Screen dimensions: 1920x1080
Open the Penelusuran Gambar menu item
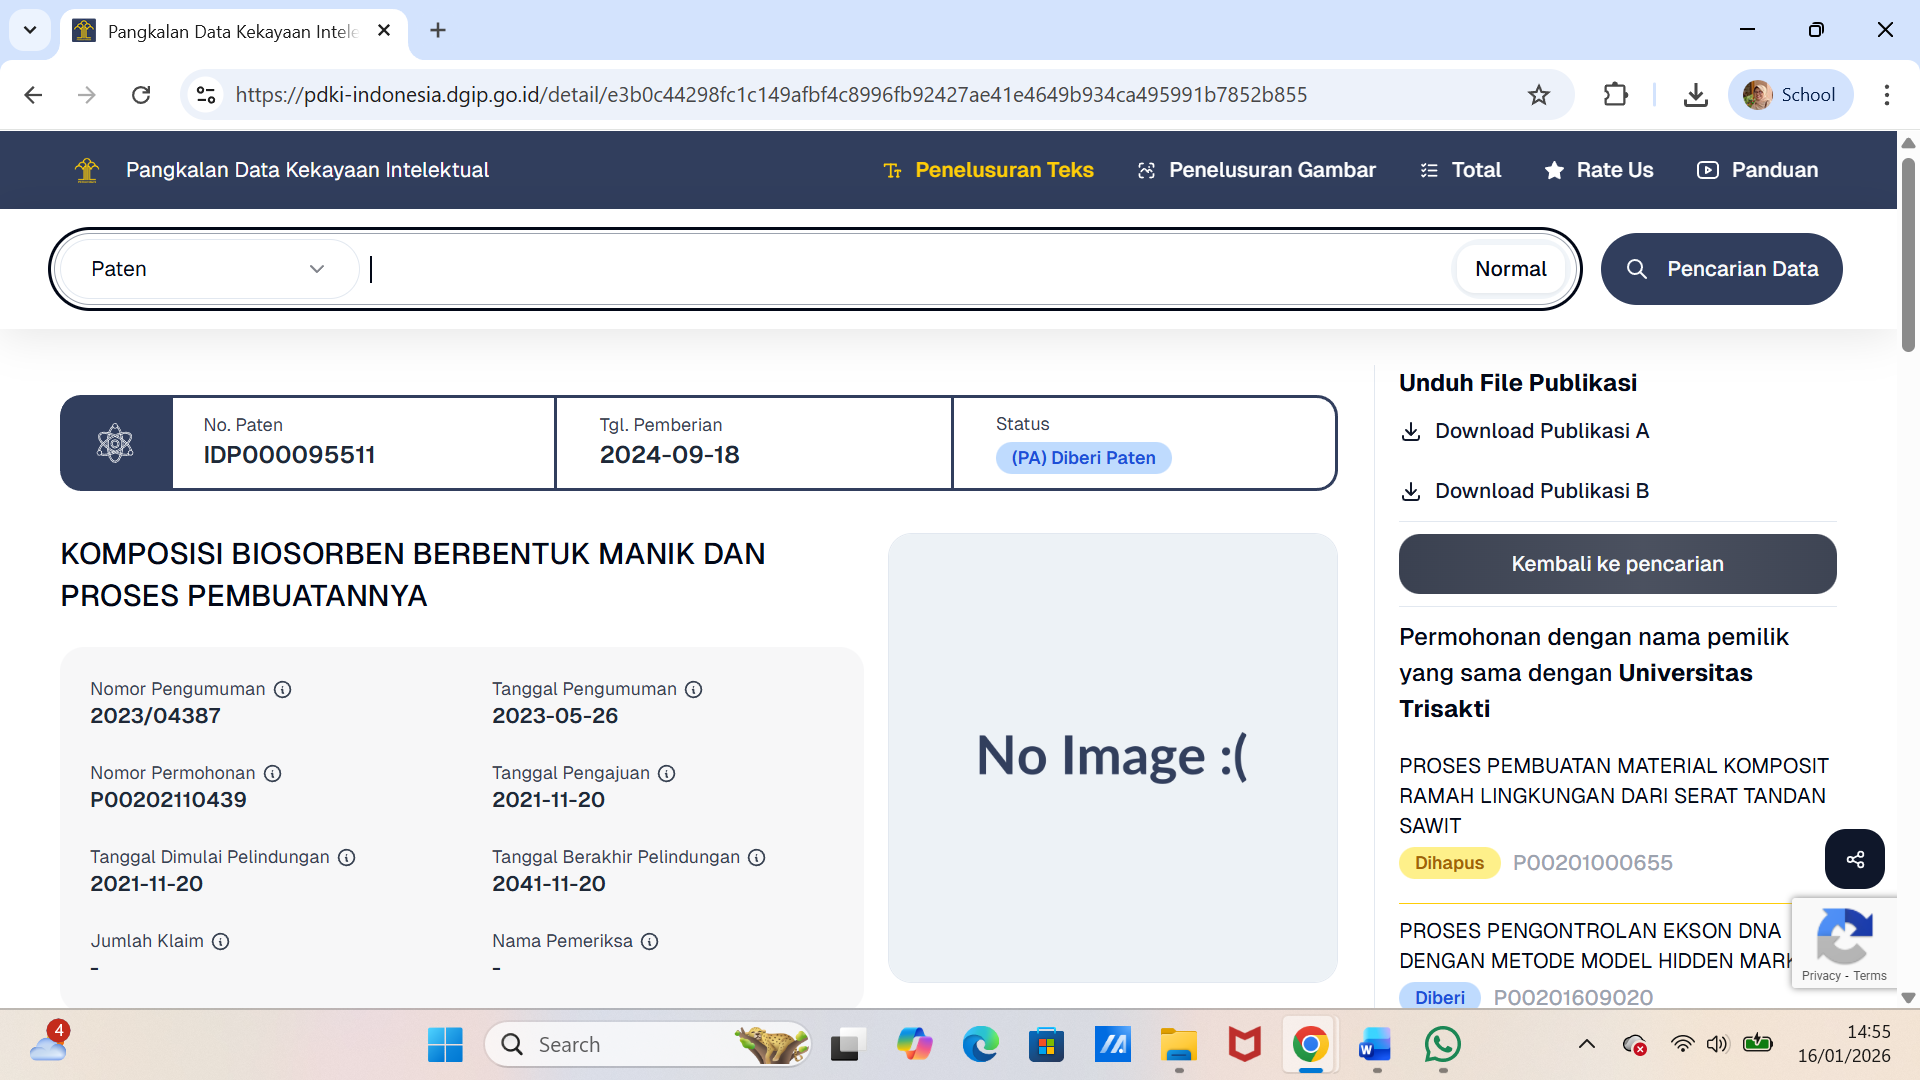(1256, 170)
